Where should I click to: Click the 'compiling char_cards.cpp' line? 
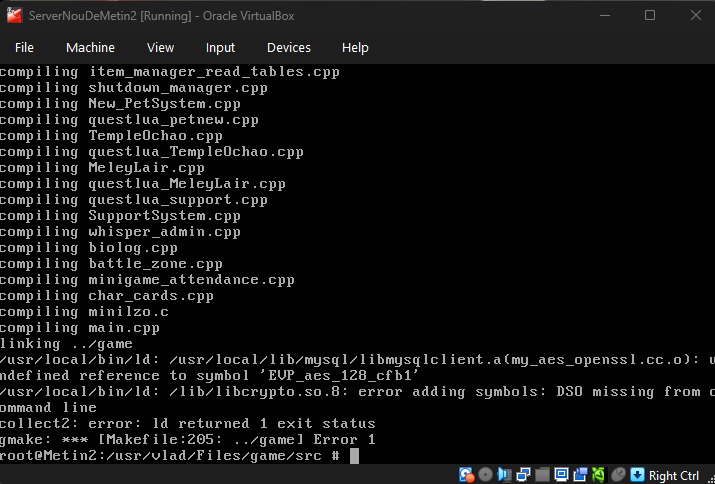coord(107,296)
